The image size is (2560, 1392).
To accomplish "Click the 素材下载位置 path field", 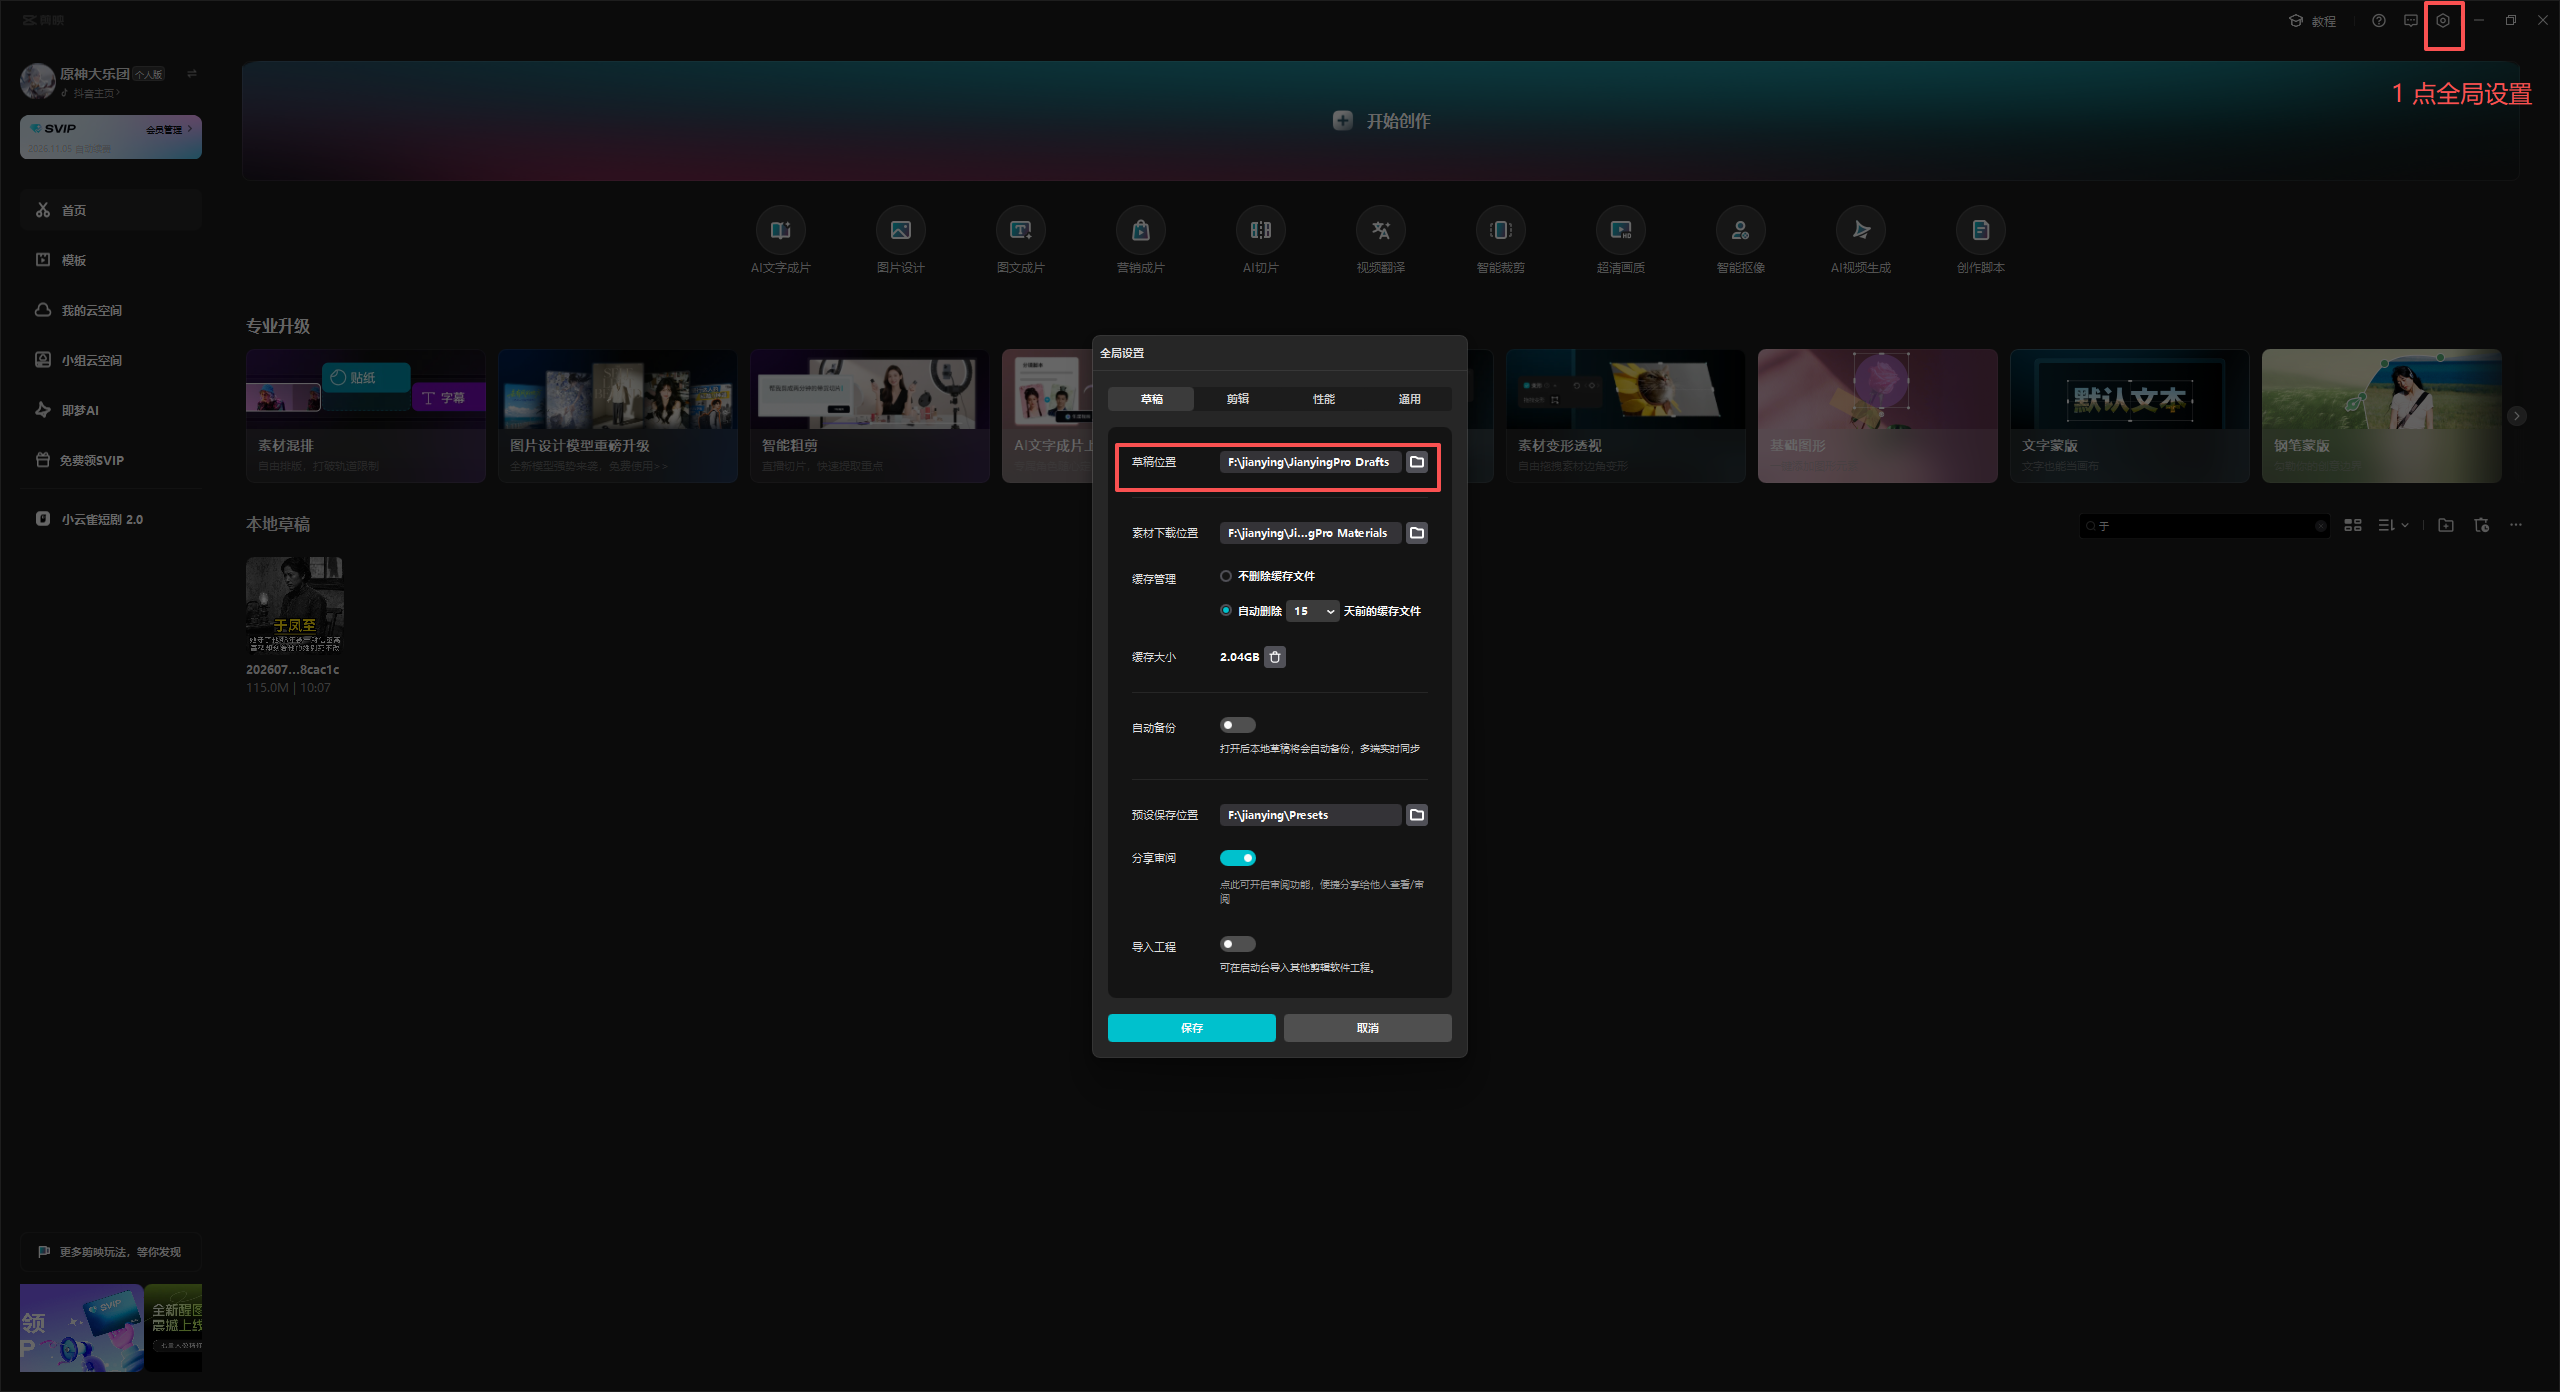I will 1310,533.
